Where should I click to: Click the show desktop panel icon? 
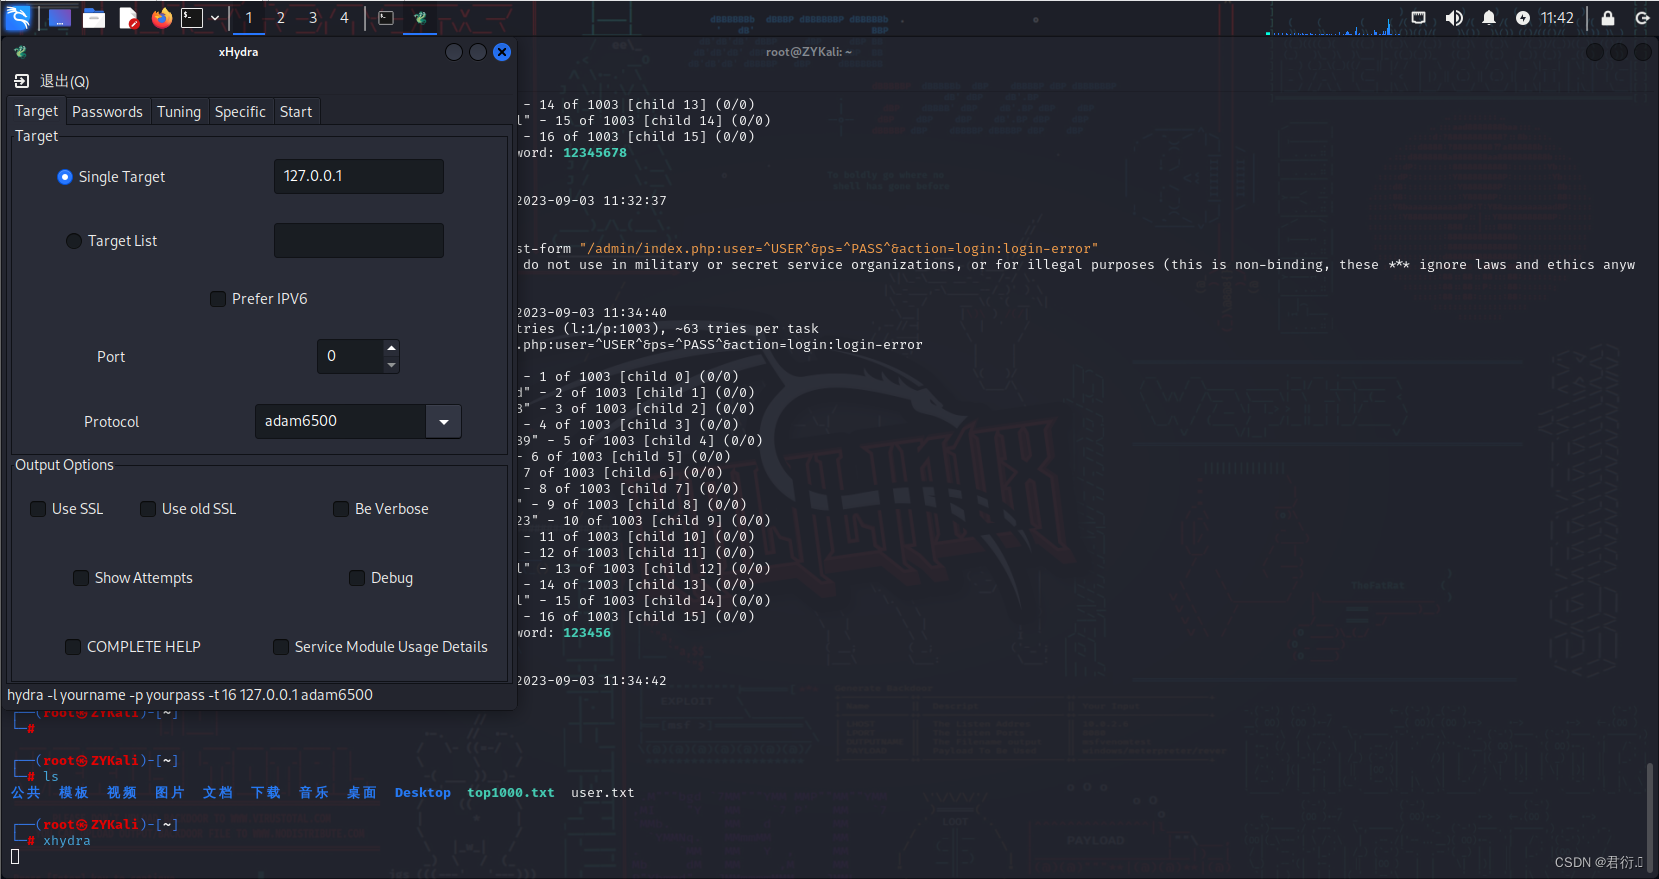coord(60,18)
